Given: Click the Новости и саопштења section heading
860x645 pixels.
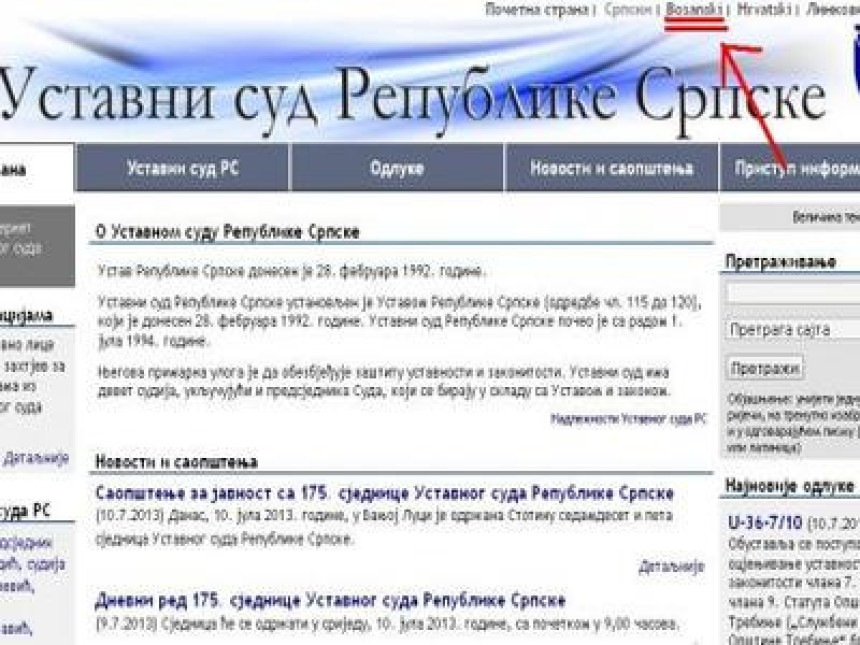Looking at the screenshot, I should click(177, 462).
